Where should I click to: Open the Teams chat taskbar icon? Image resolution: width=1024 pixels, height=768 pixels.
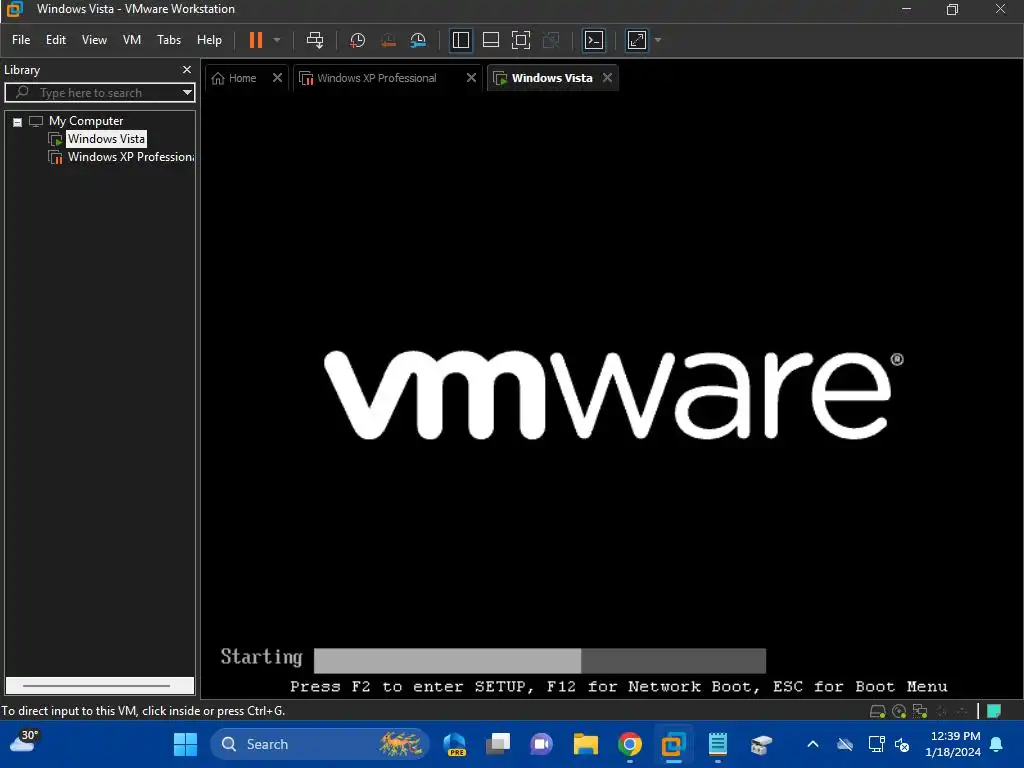[x=541, y=744]
